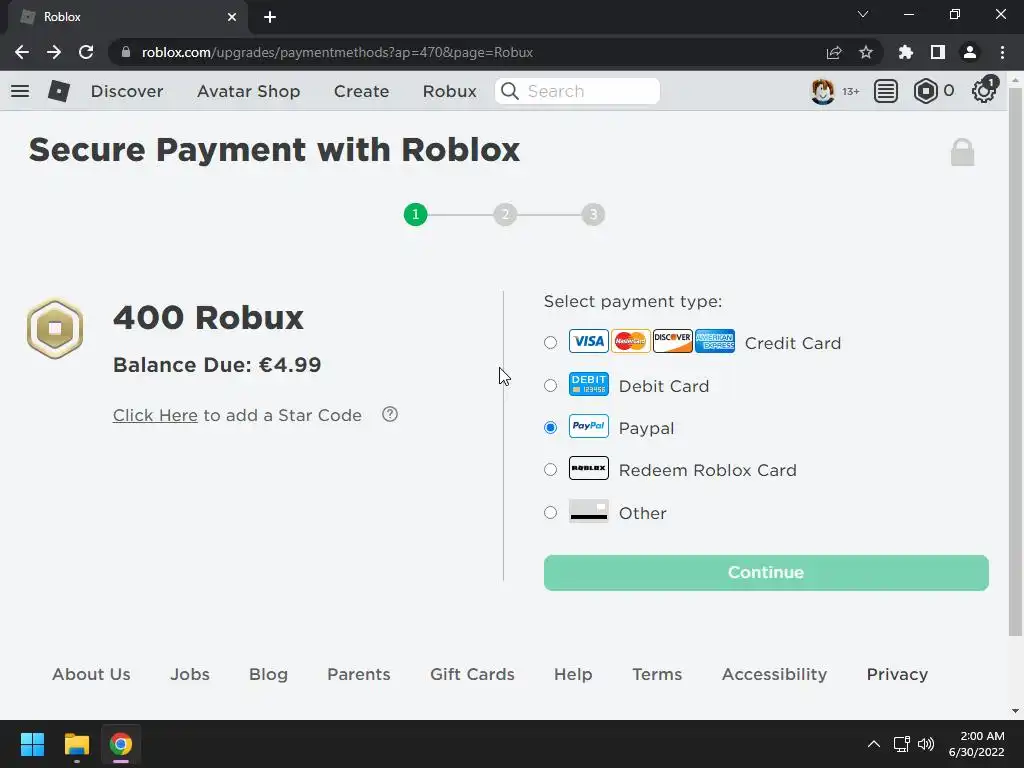Click the search magnifier icon
Image resolution: width=1024 pixels, height=768 pixels.
[x=510, y=91]
